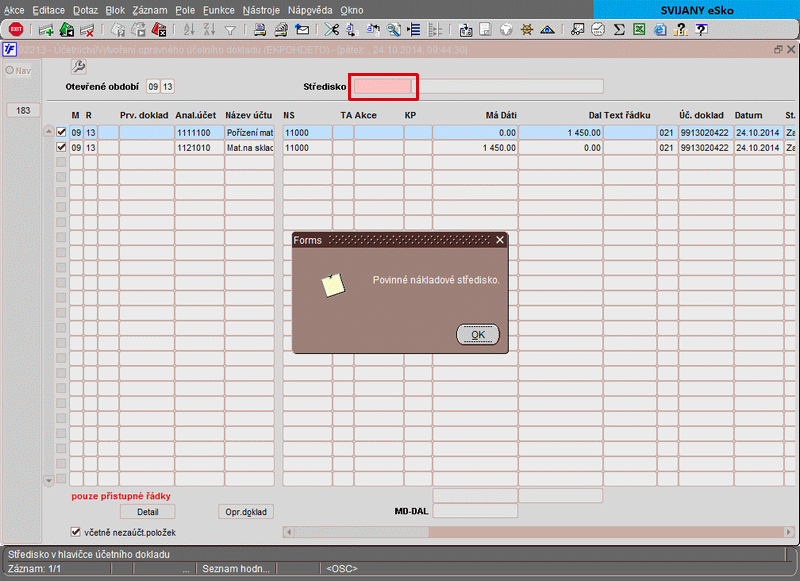Sort descending with the Z-A icon
800x581 pixels.
(x=210, y=30)
